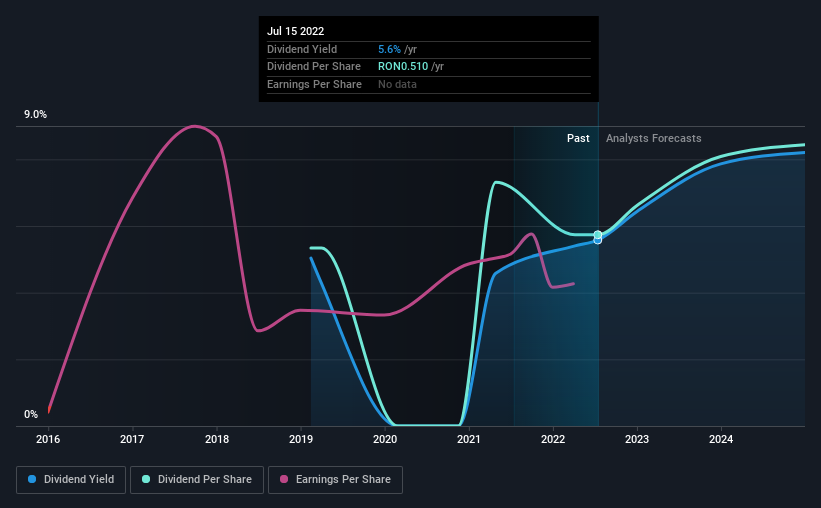The image size is (821, 508).
Task: Select the 2018 x-axis label
Action: 217,439
